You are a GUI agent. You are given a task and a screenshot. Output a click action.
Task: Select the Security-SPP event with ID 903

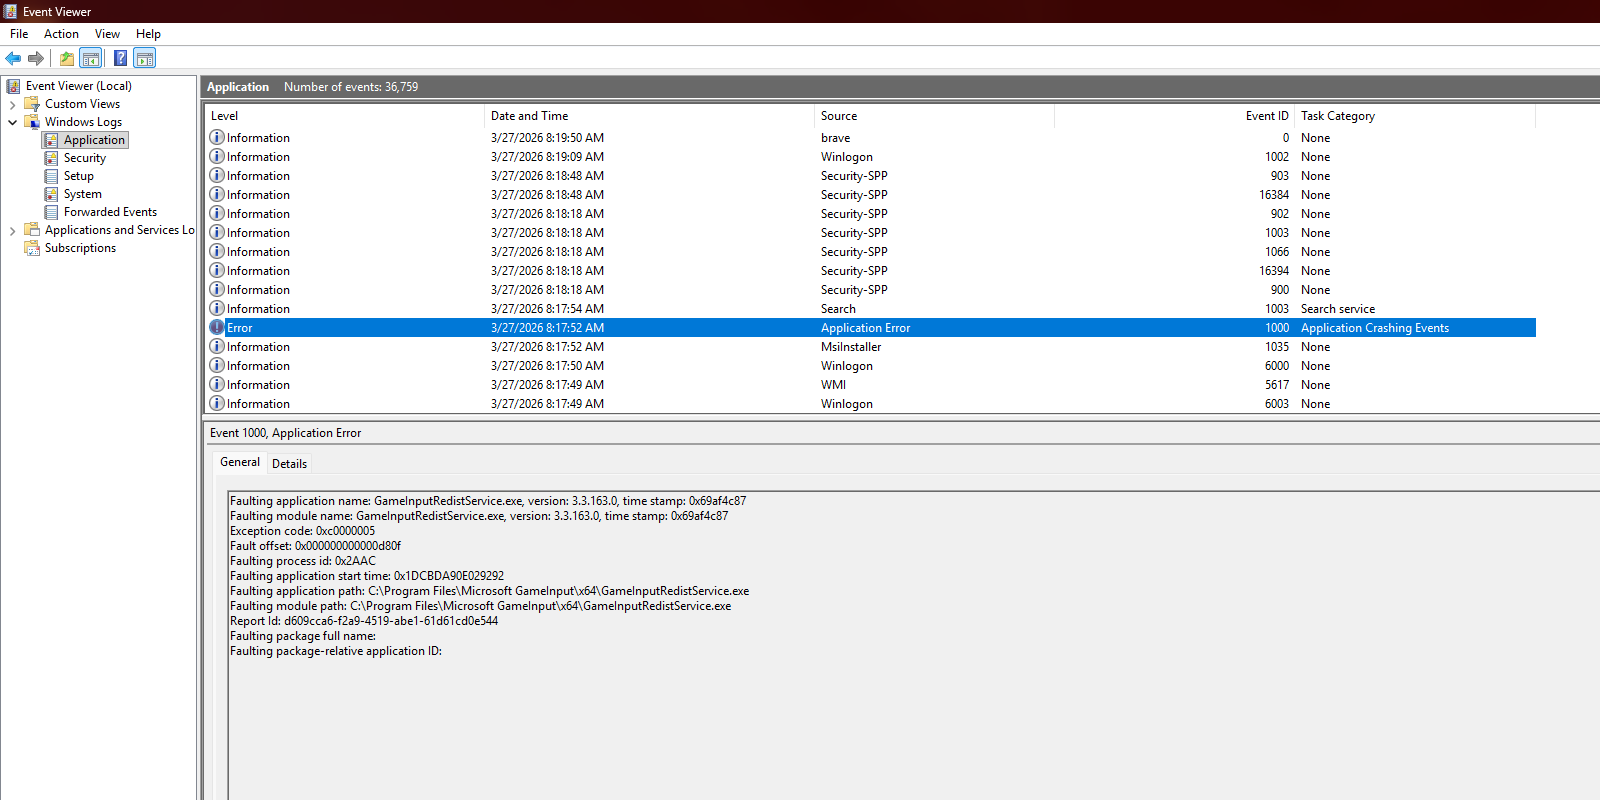pyautogui.click(x=870, y=176)
